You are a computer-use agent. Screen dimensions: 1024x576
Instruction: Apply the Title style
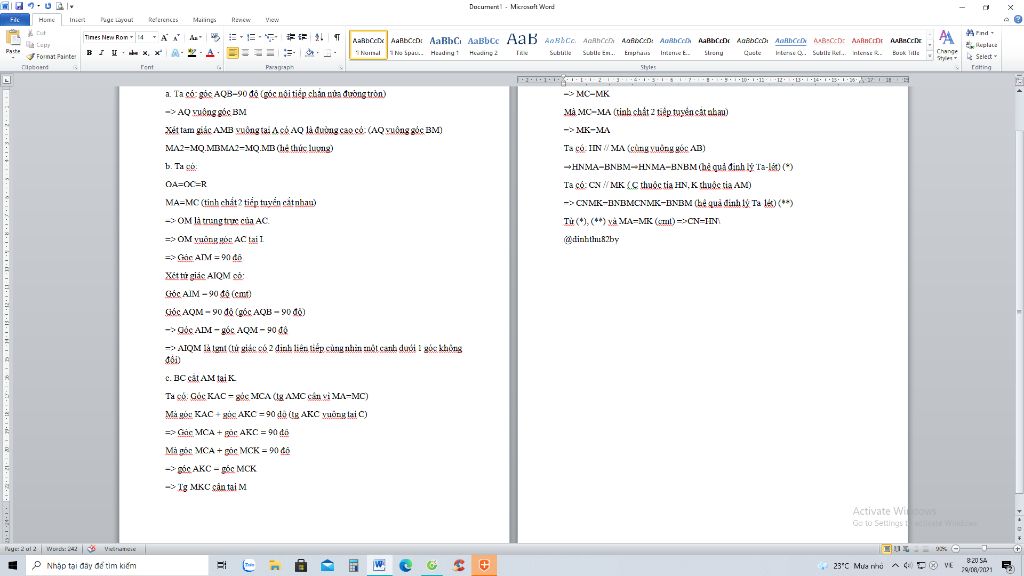pyautogui.click(x=522, y=44)
